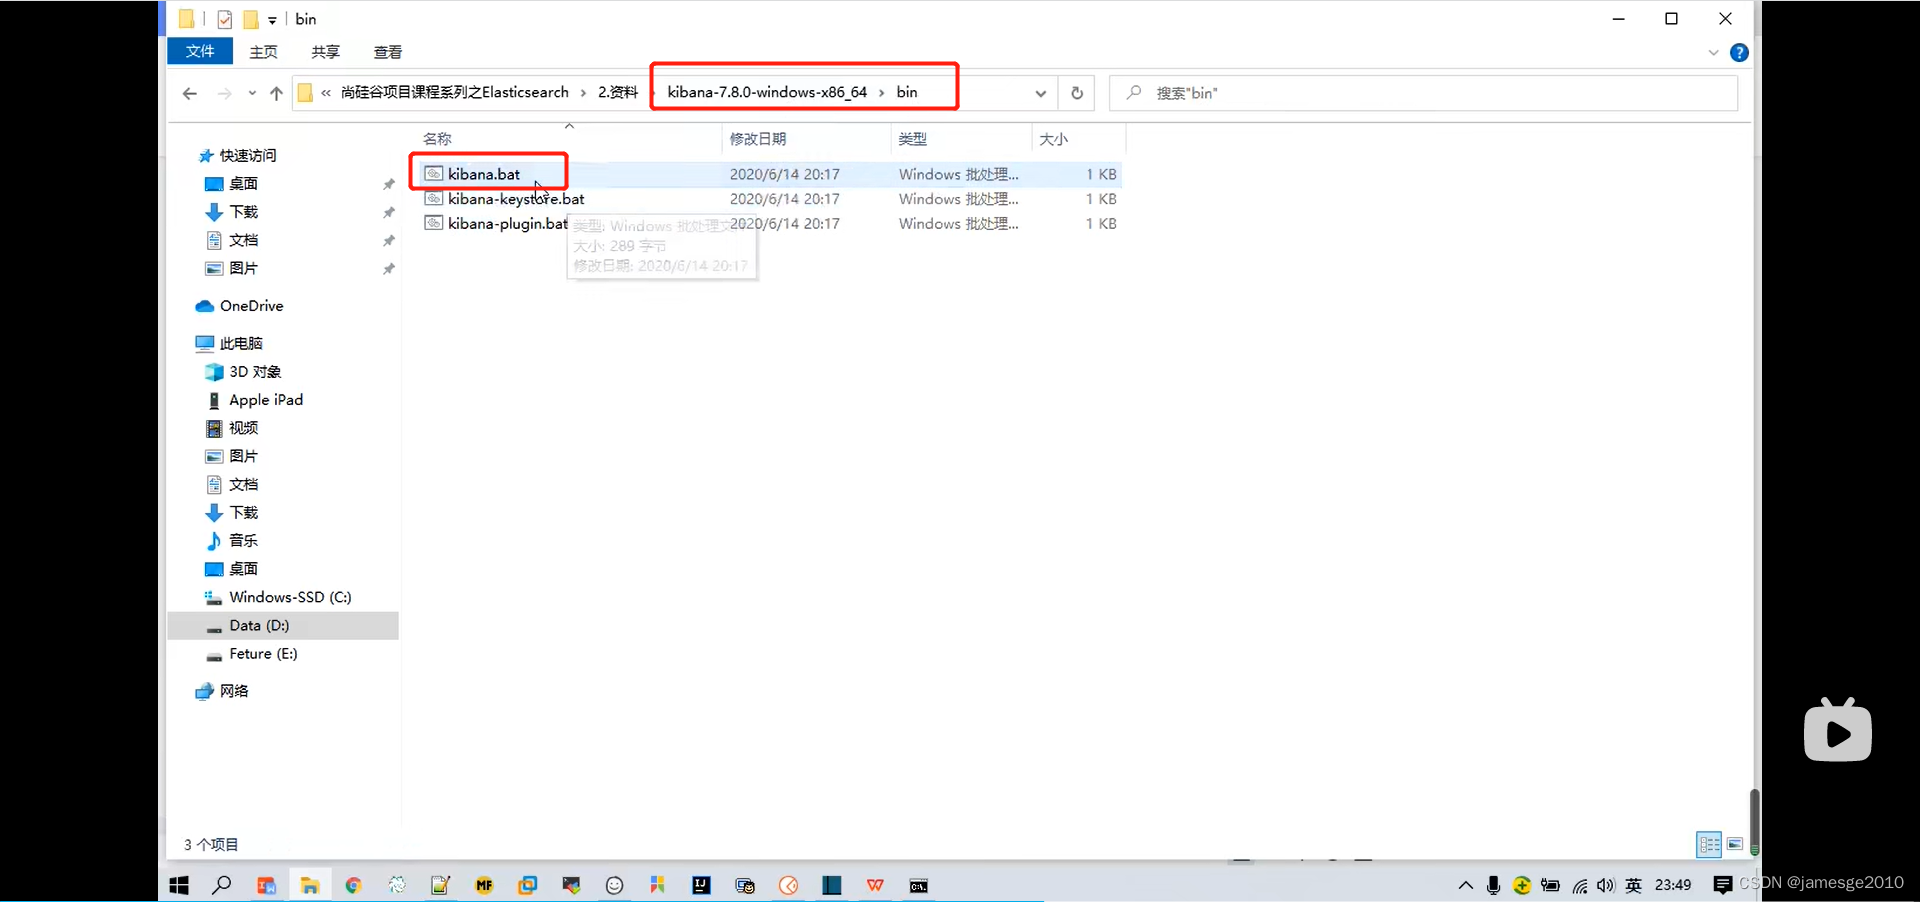1920x902 pixels.
Task: Open the command prompt taskbar icon
Action: click(919, 886)
